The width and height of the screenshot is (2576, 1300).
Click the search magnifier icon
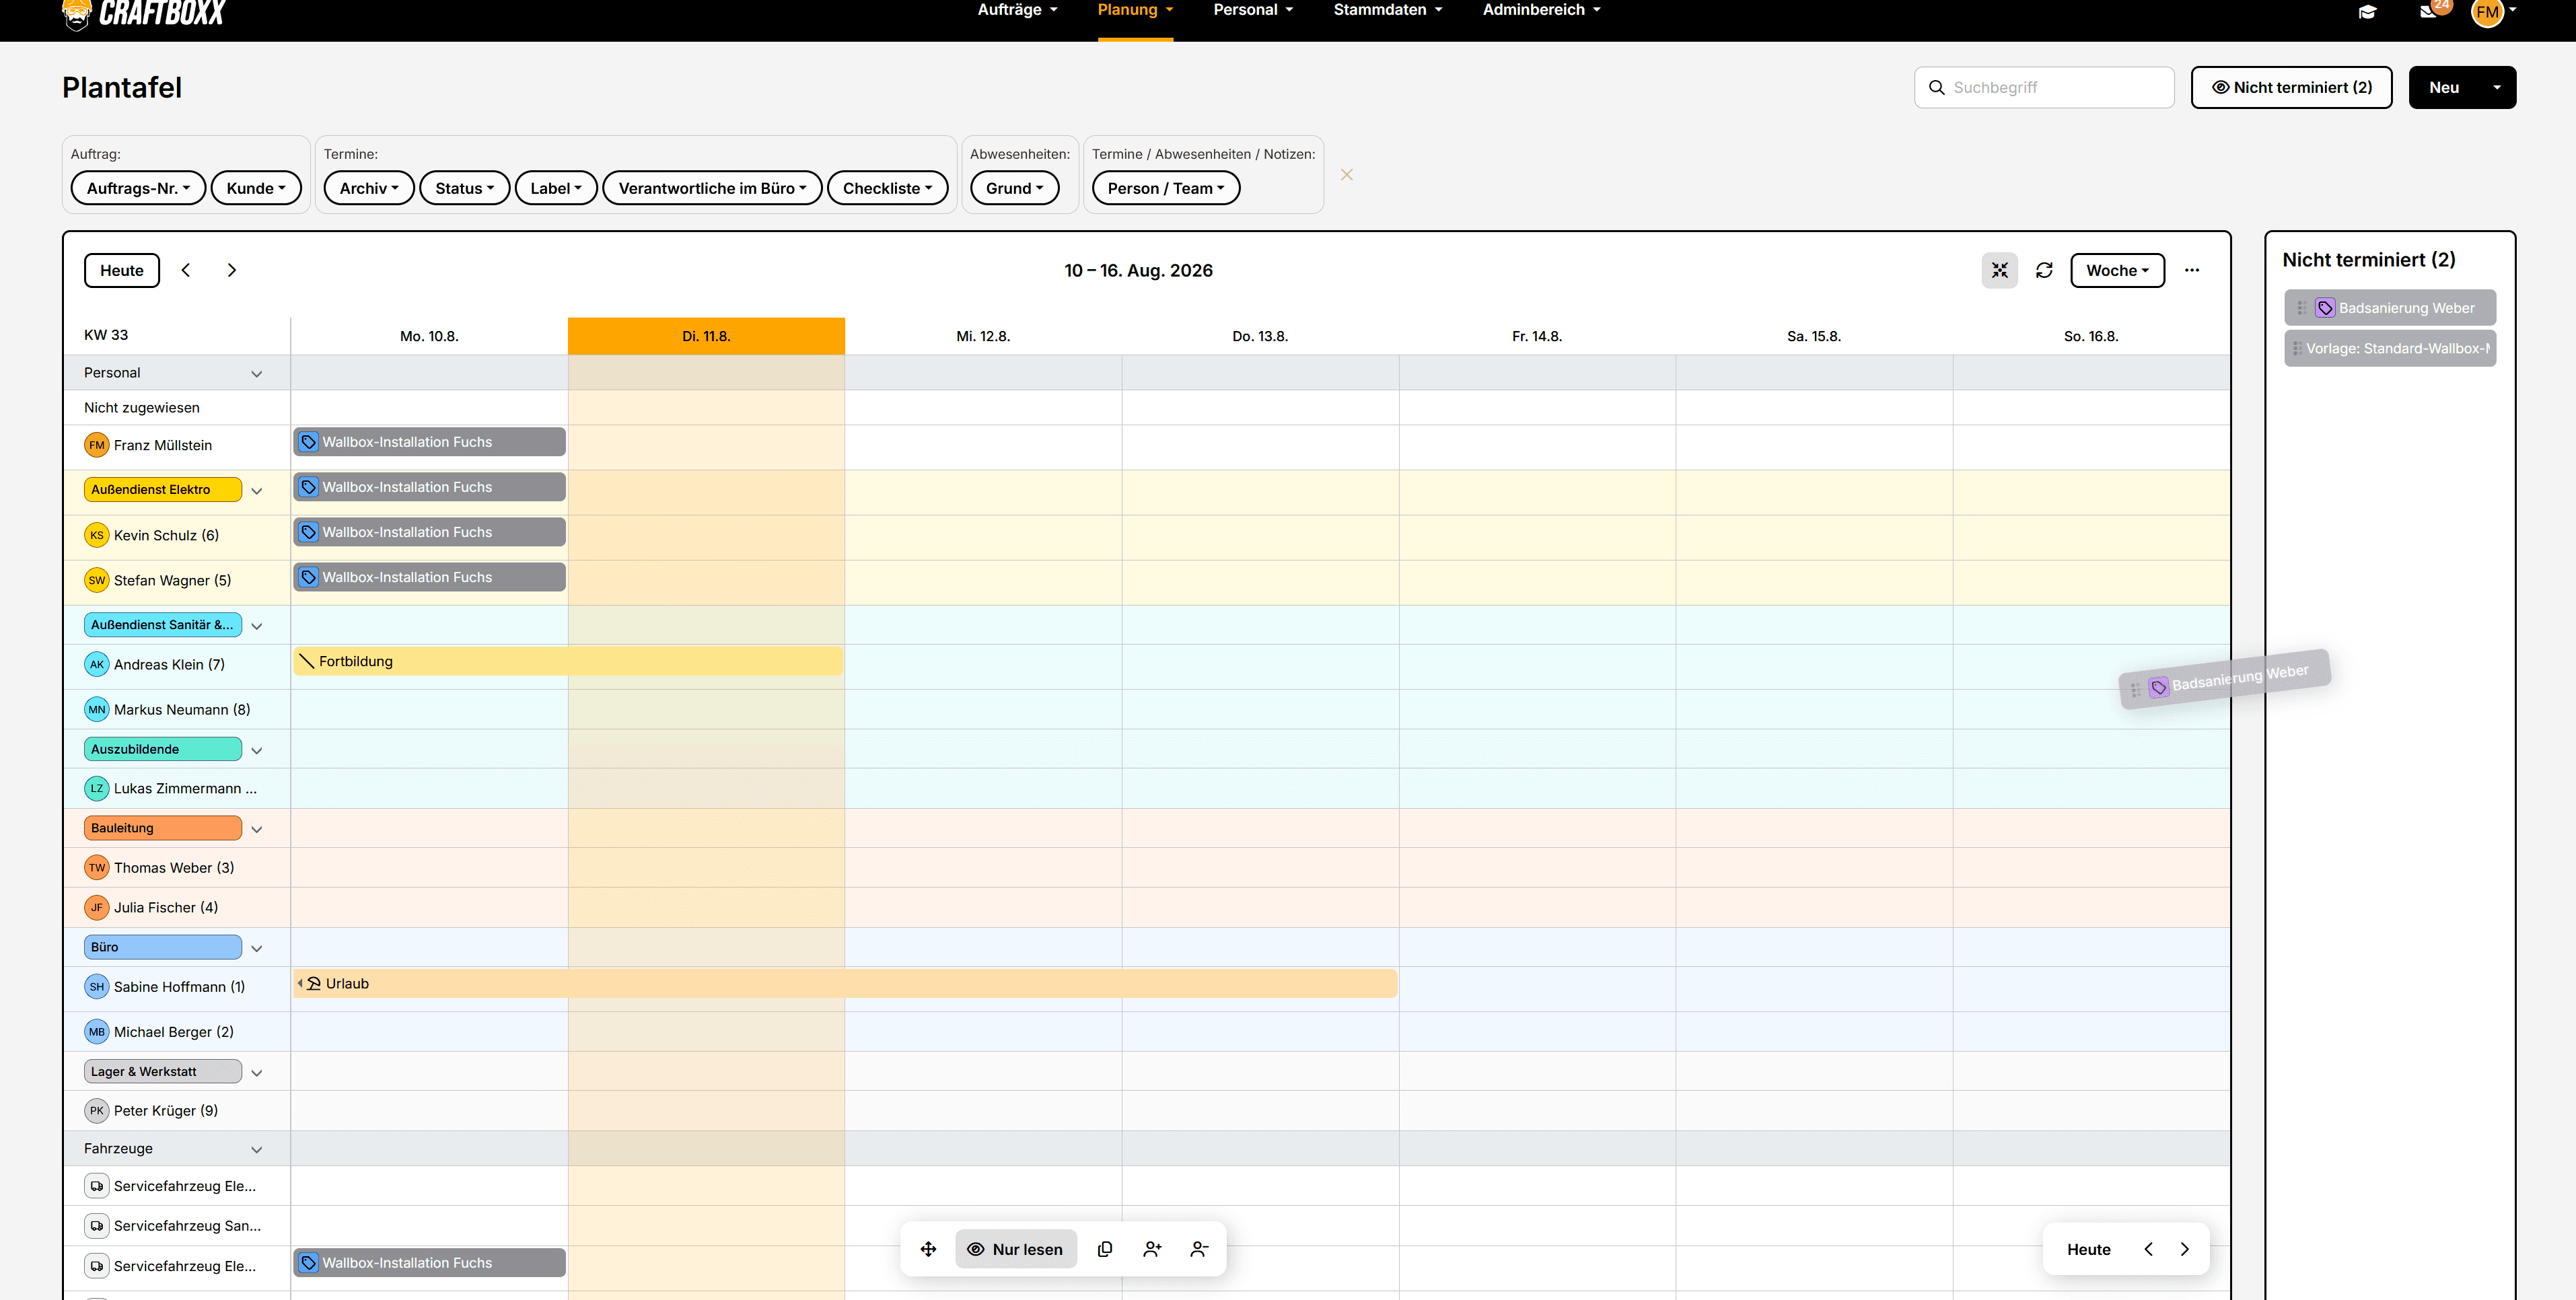pyautogui.click(x=1937, y=87)
